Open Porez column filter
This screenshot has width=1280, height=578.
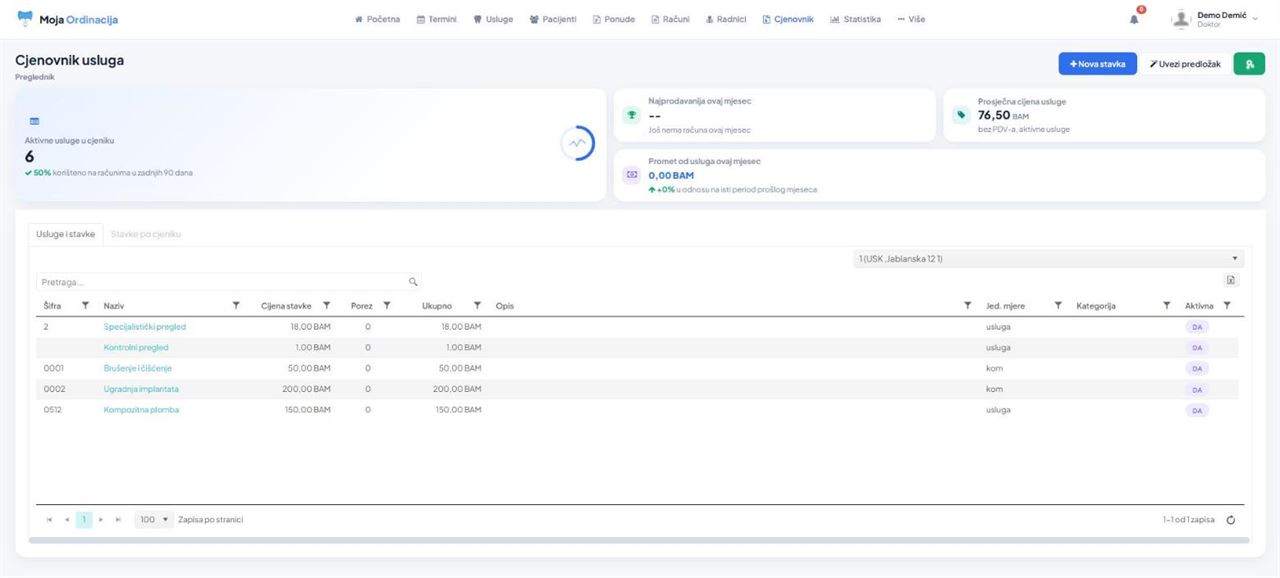(x=387, y=305)
